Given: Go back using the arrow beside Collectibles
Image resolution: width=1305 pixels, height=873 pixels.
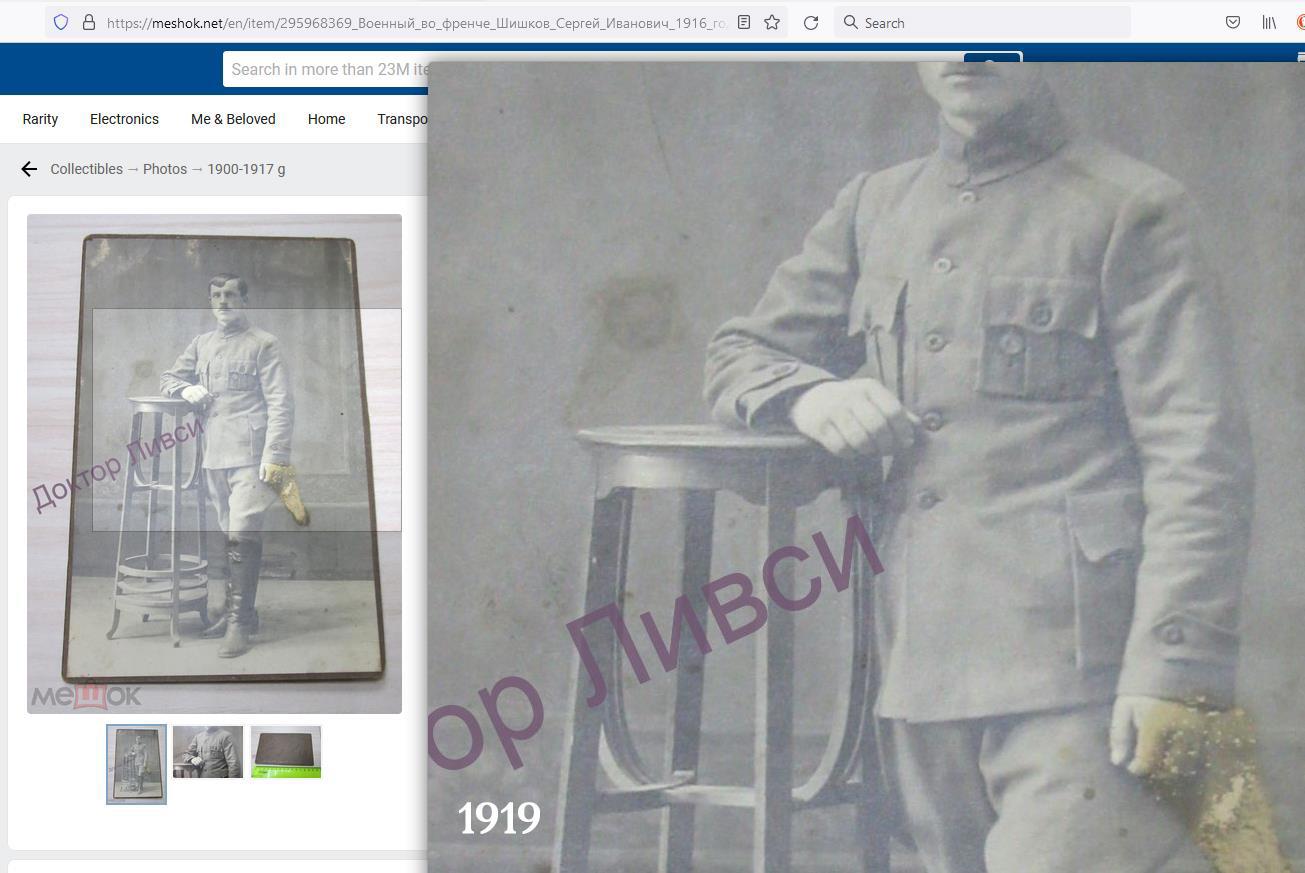Looking at the screenshot, I should [29, 169].
